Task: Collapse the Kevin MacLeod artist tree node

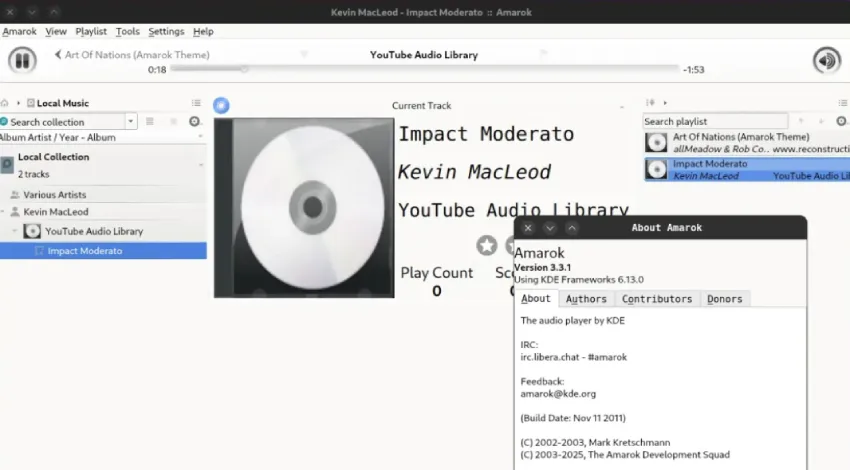Action: tap(4, 212)
